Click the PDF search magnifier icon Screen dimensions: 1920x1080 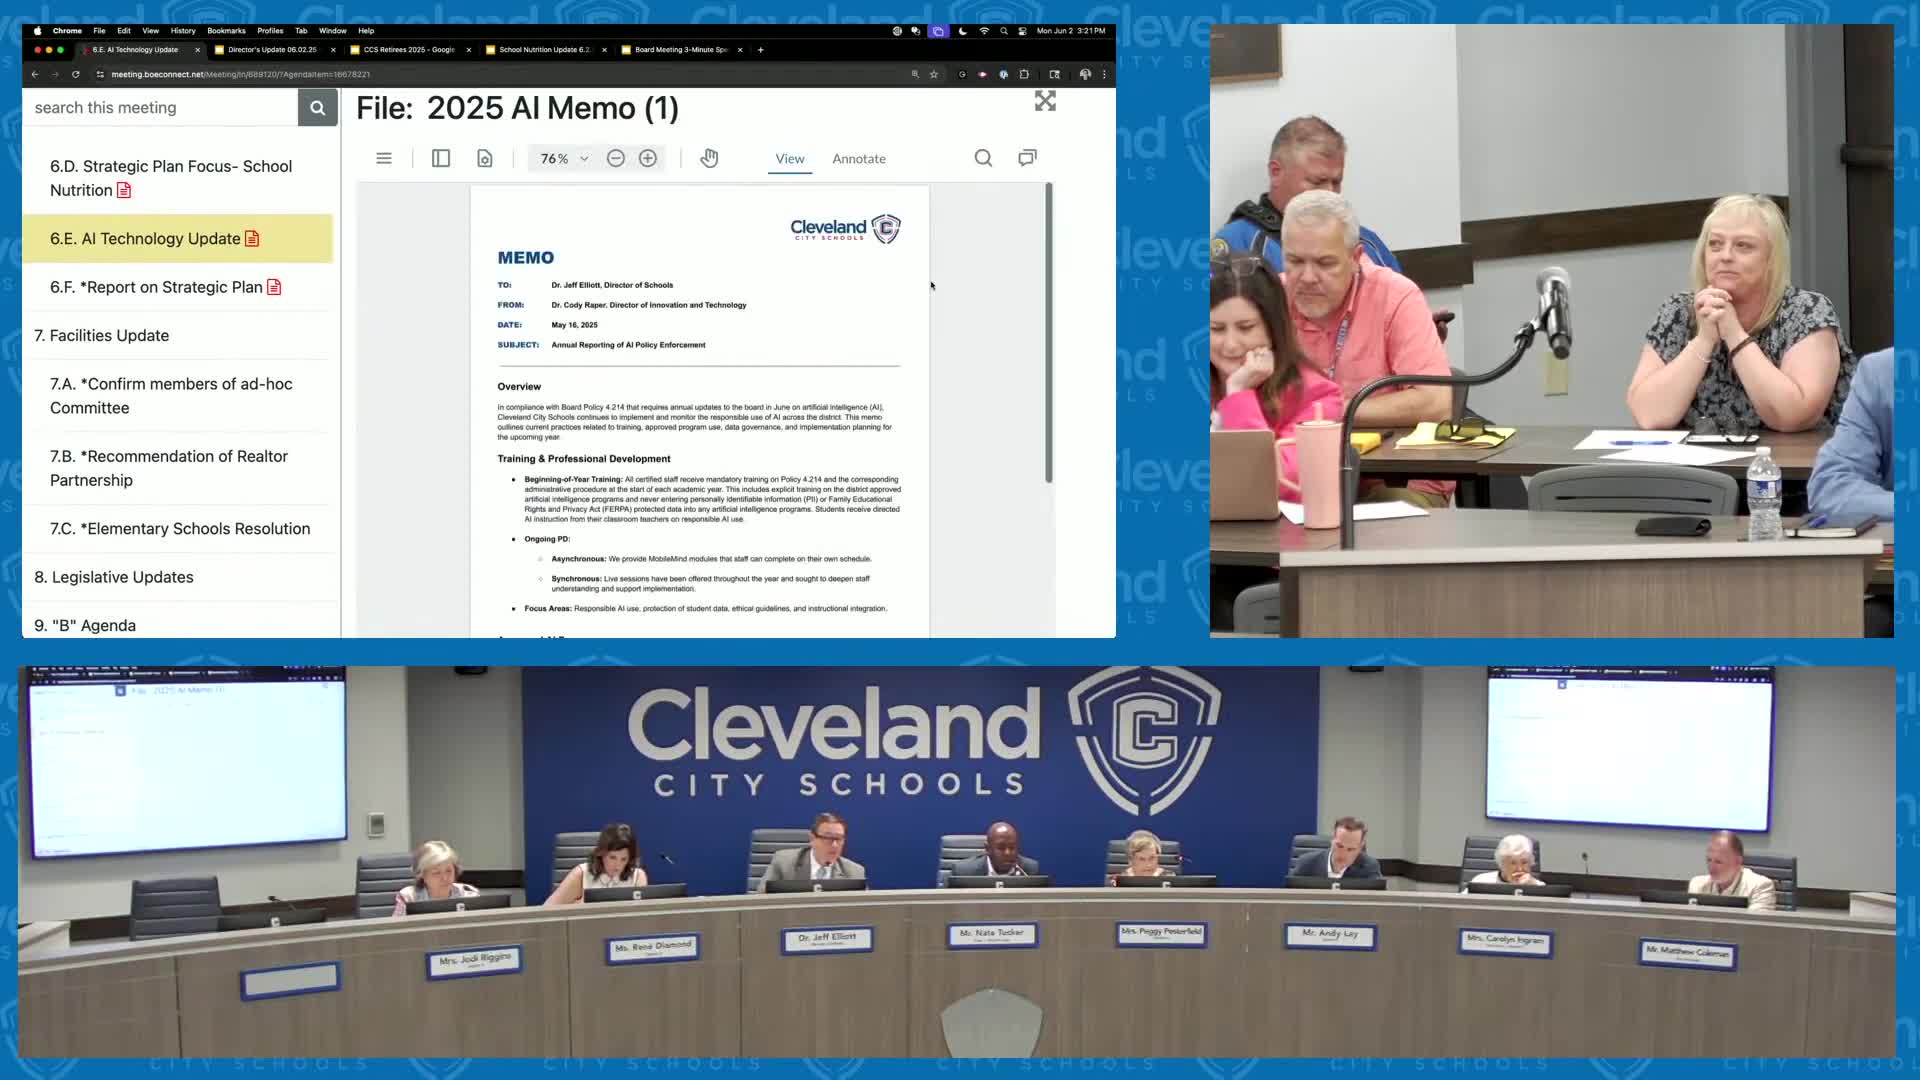click(984, 158)
